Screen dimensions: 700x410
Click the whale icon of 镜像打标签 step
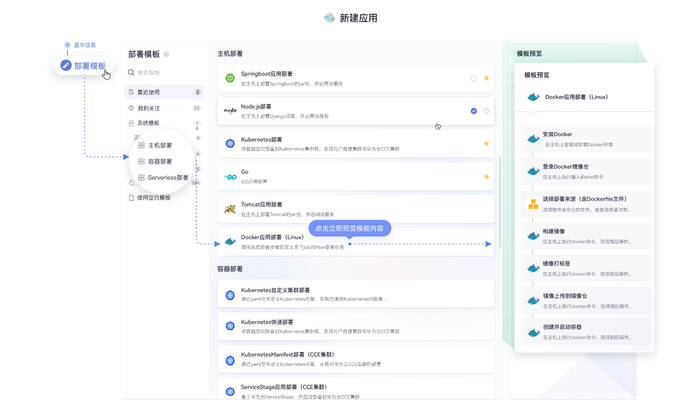(533, 268)
